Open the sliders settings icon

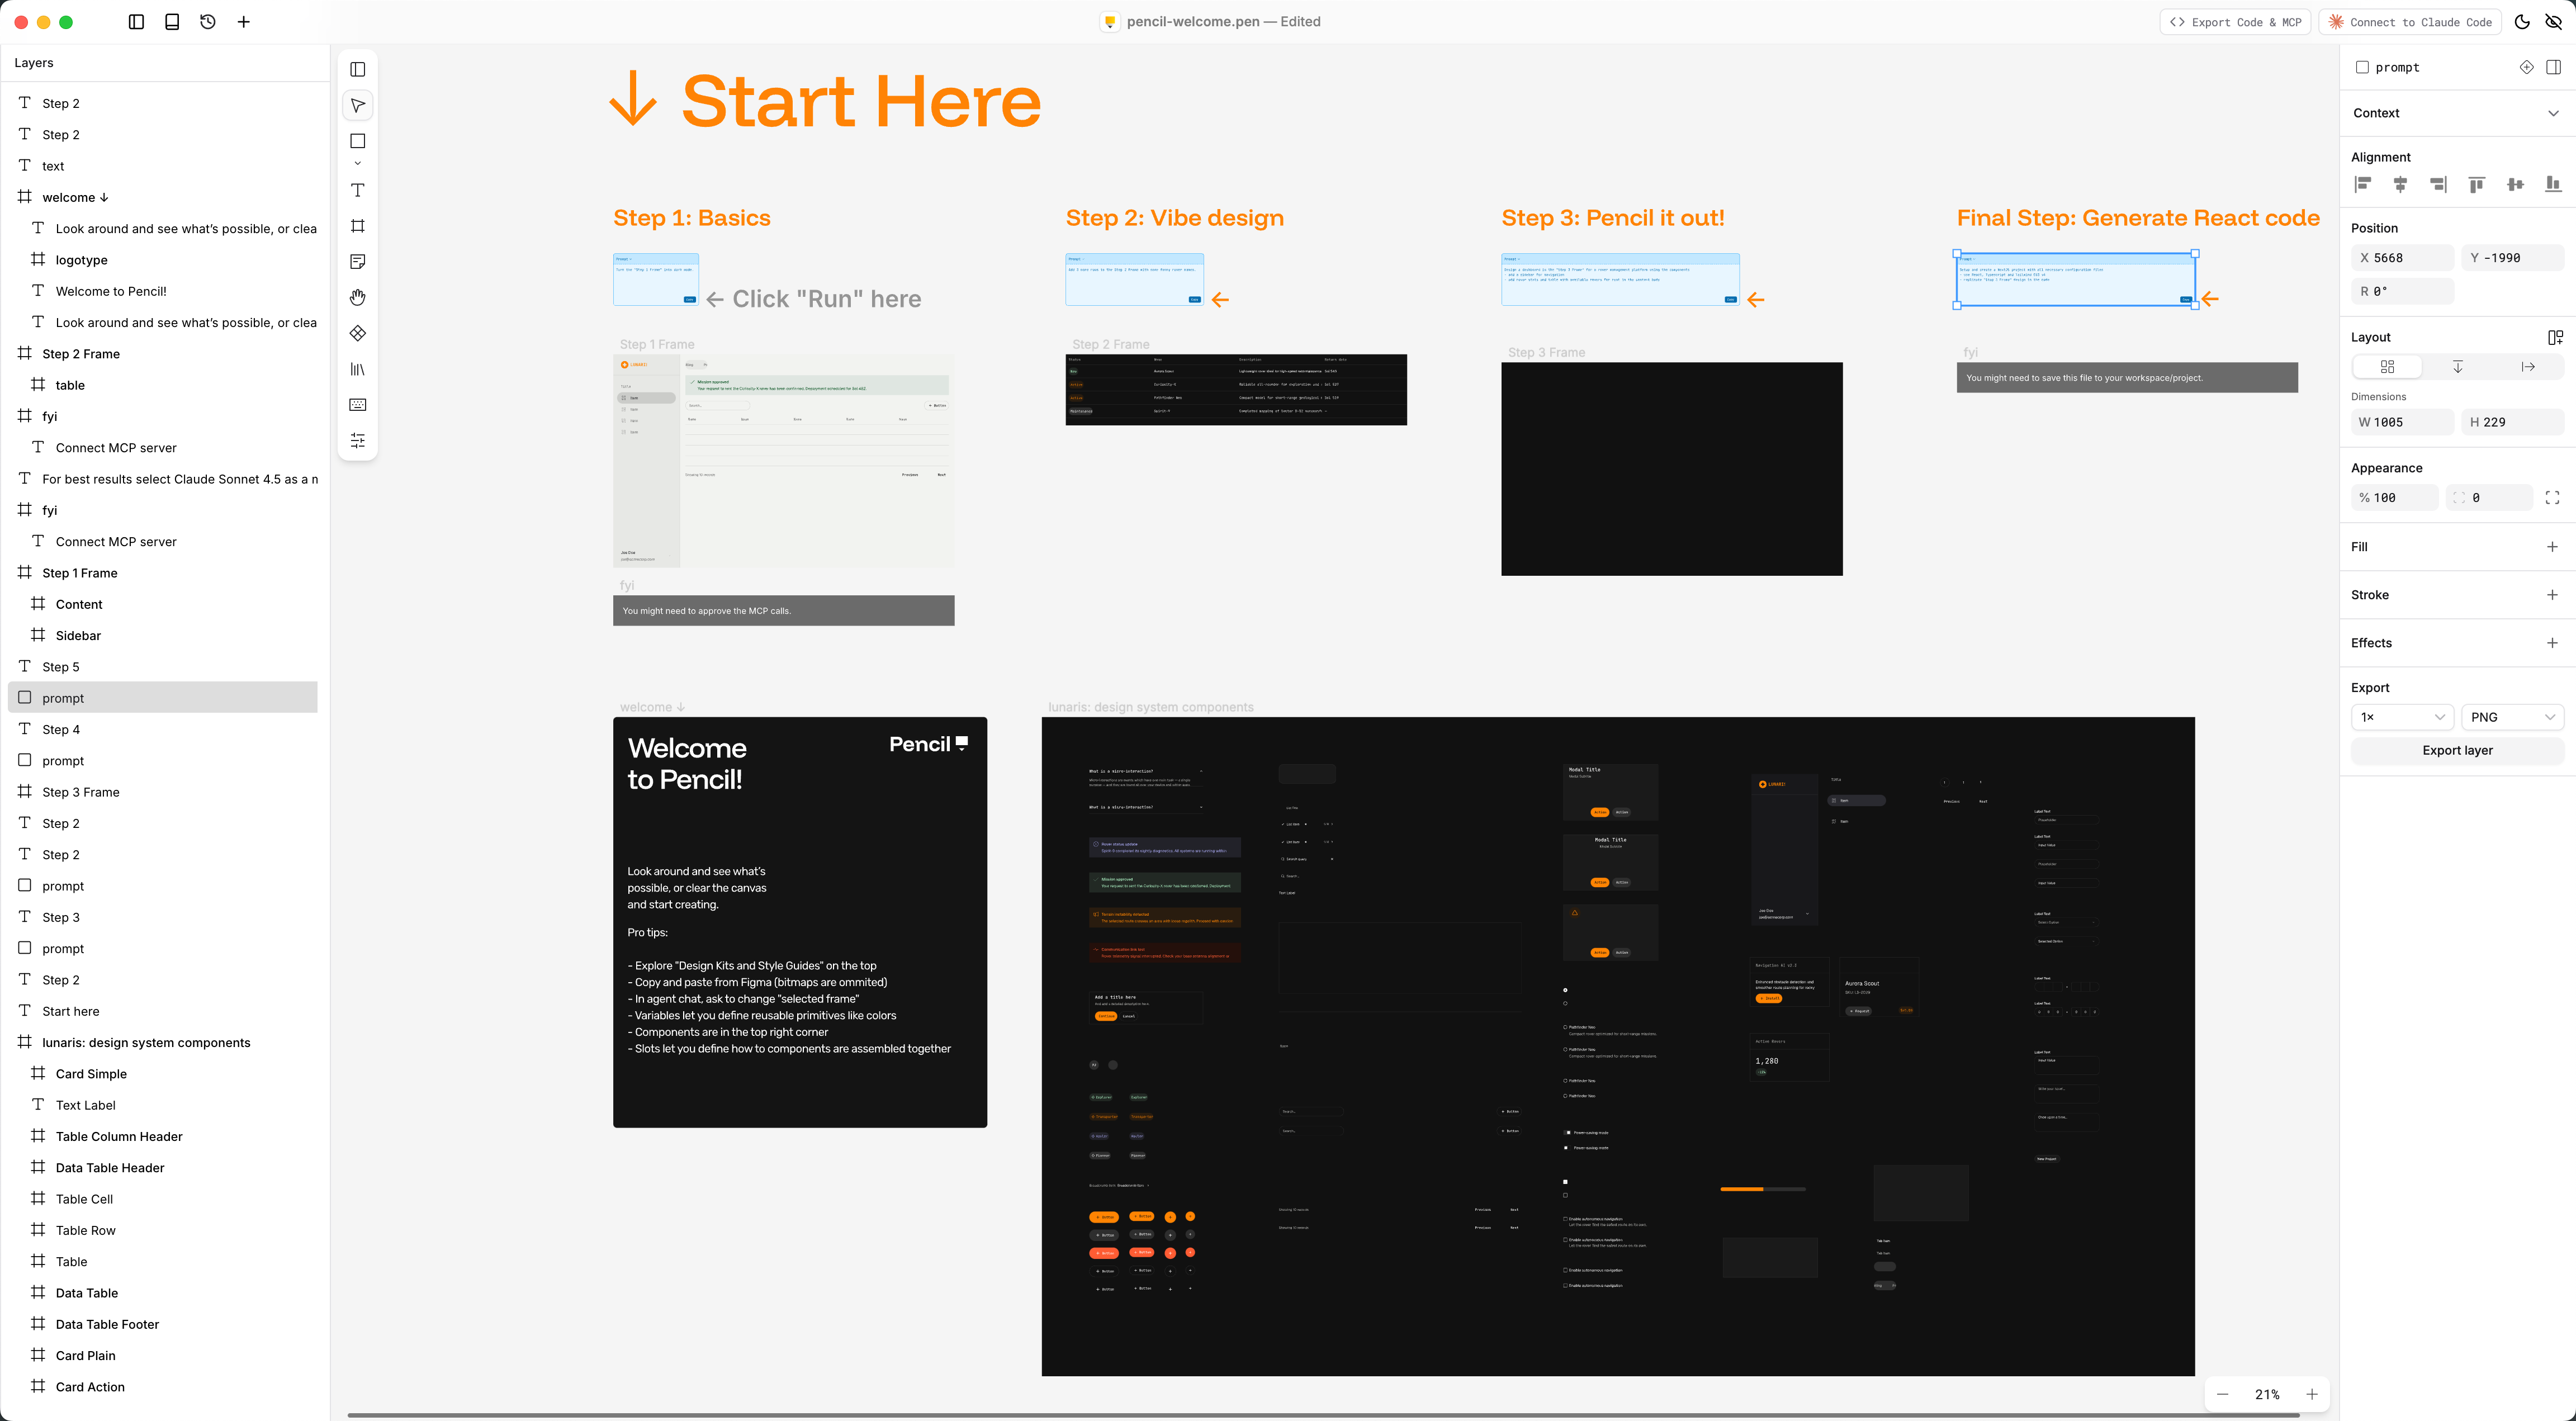[357, 441]
